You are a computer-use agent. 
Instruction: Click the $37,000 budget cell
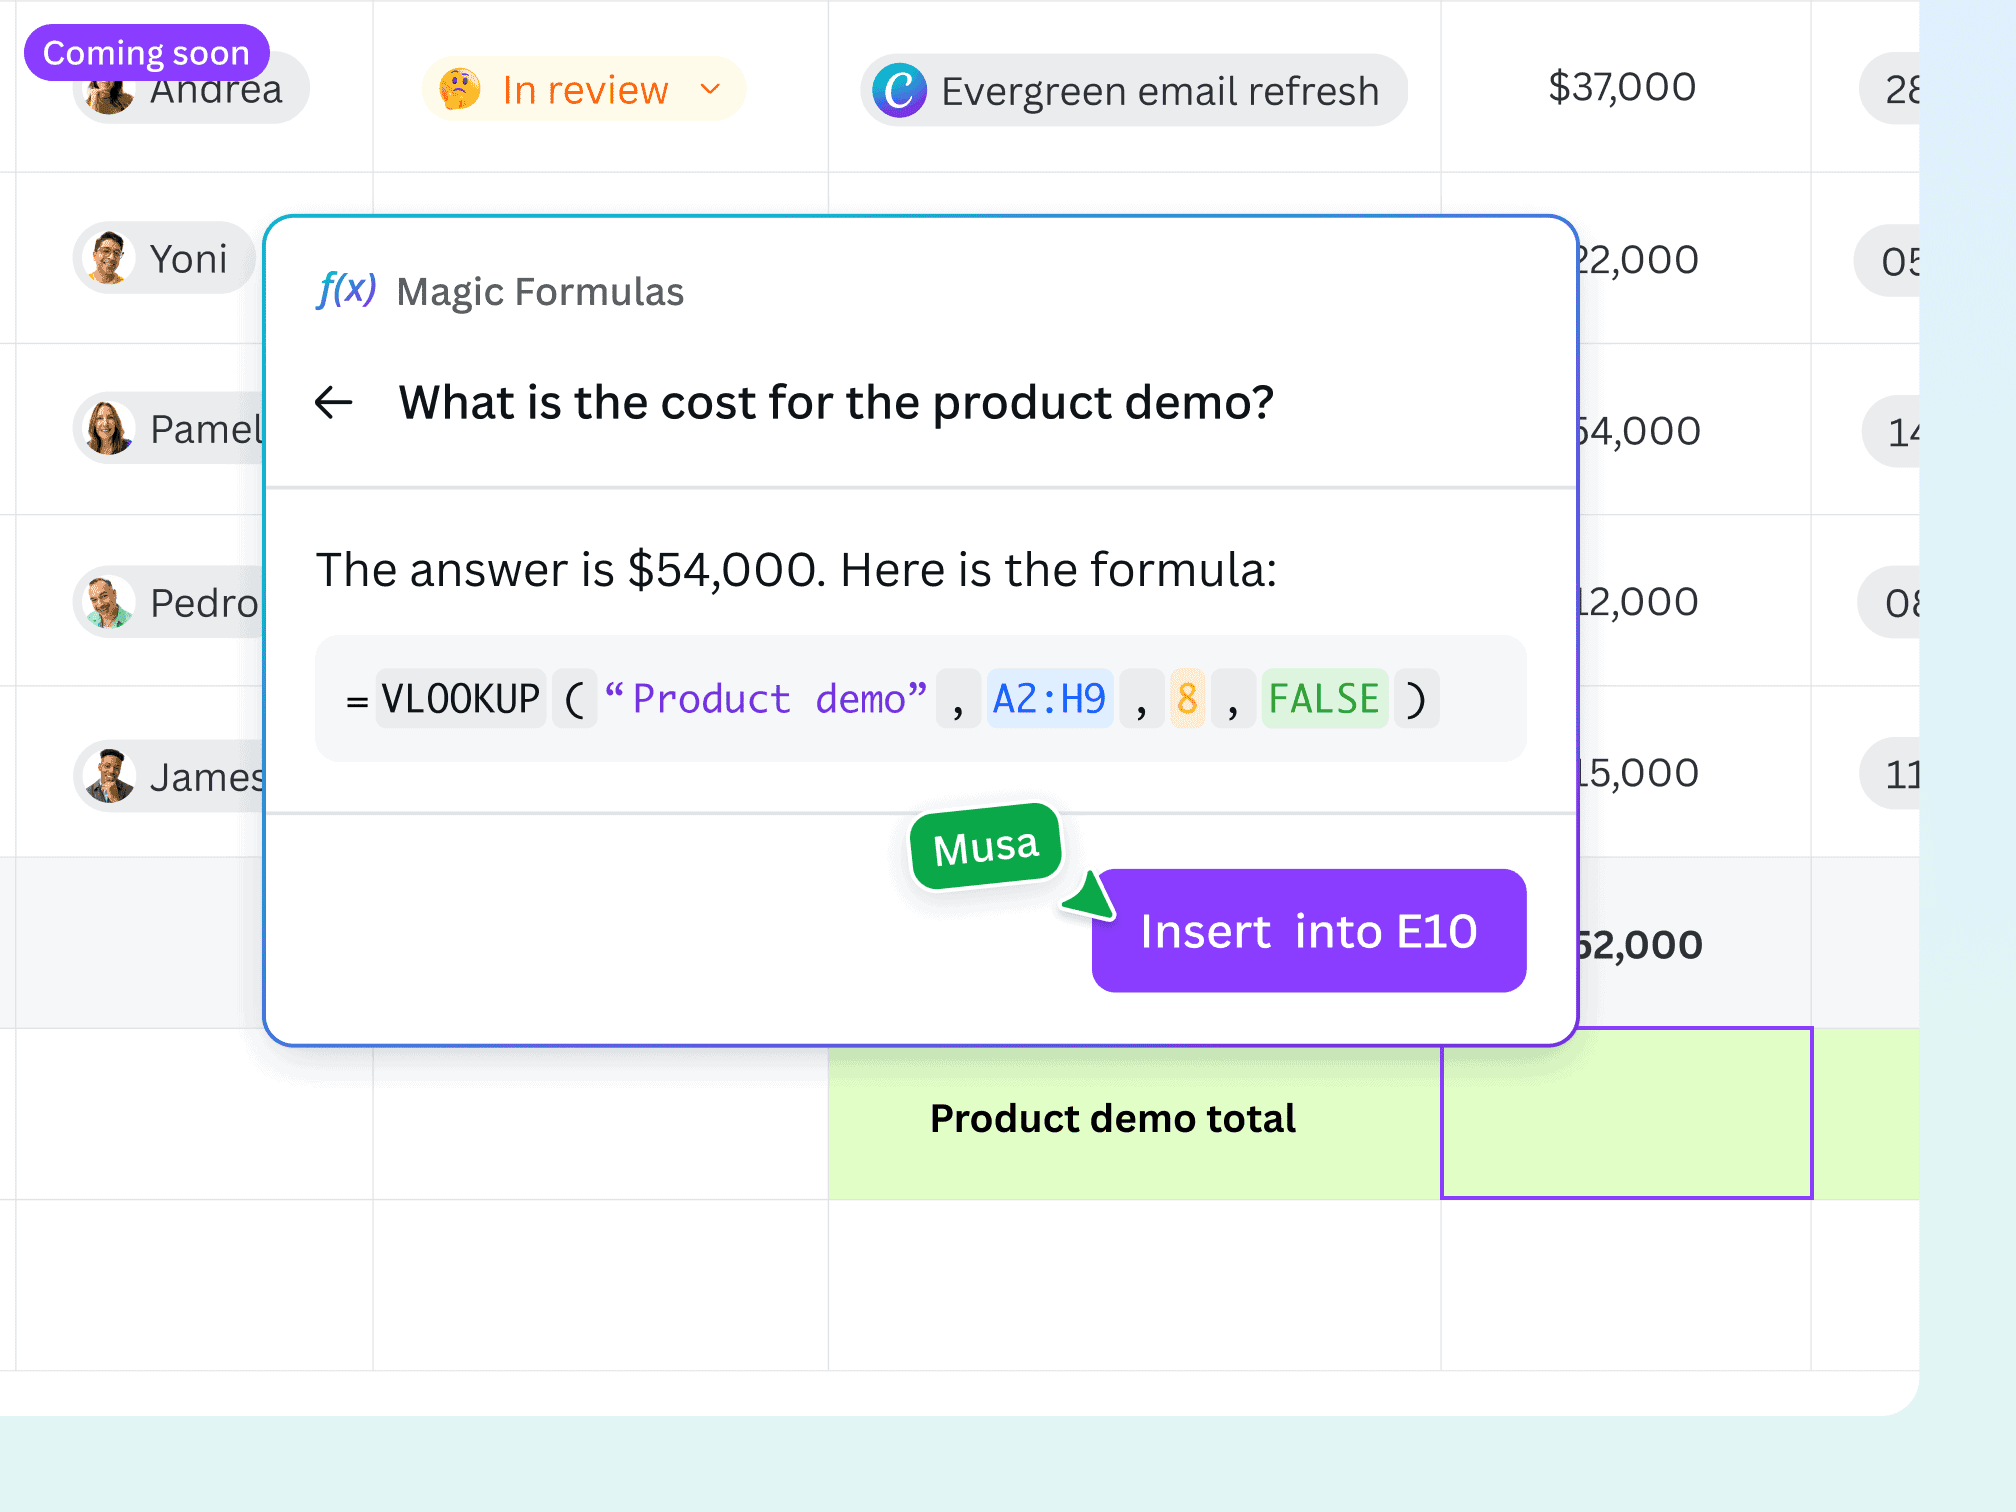tap(1622, 87)
